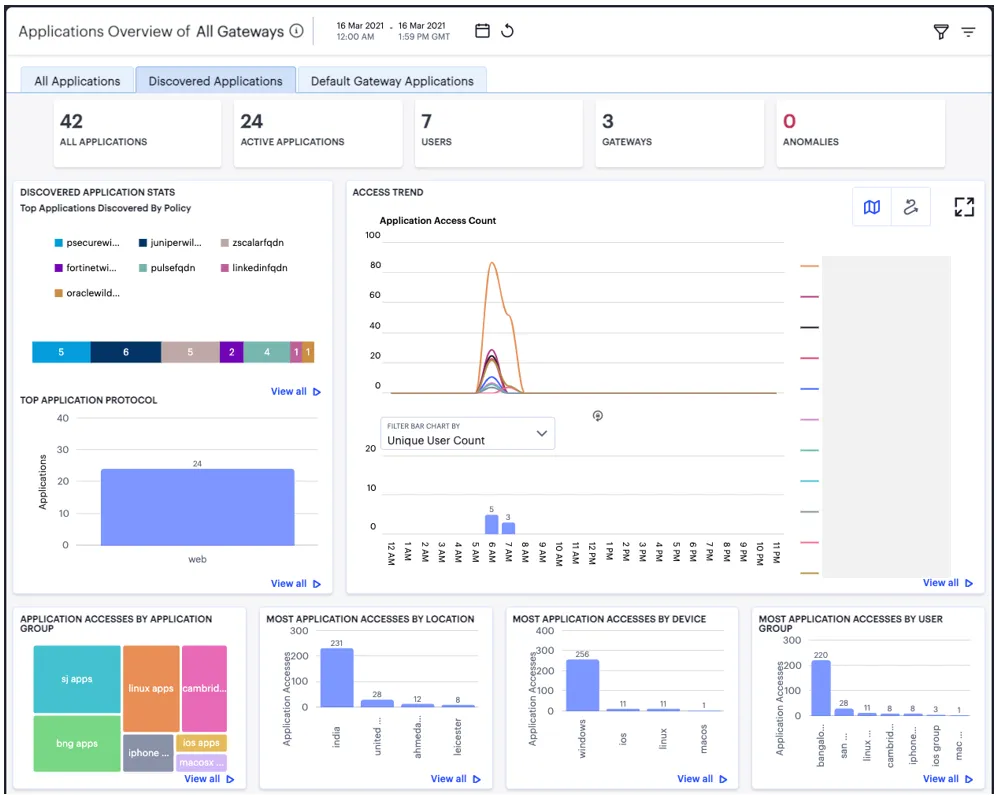
Task: Click the windows bar in device chart
Action: (x=582, y=685)
